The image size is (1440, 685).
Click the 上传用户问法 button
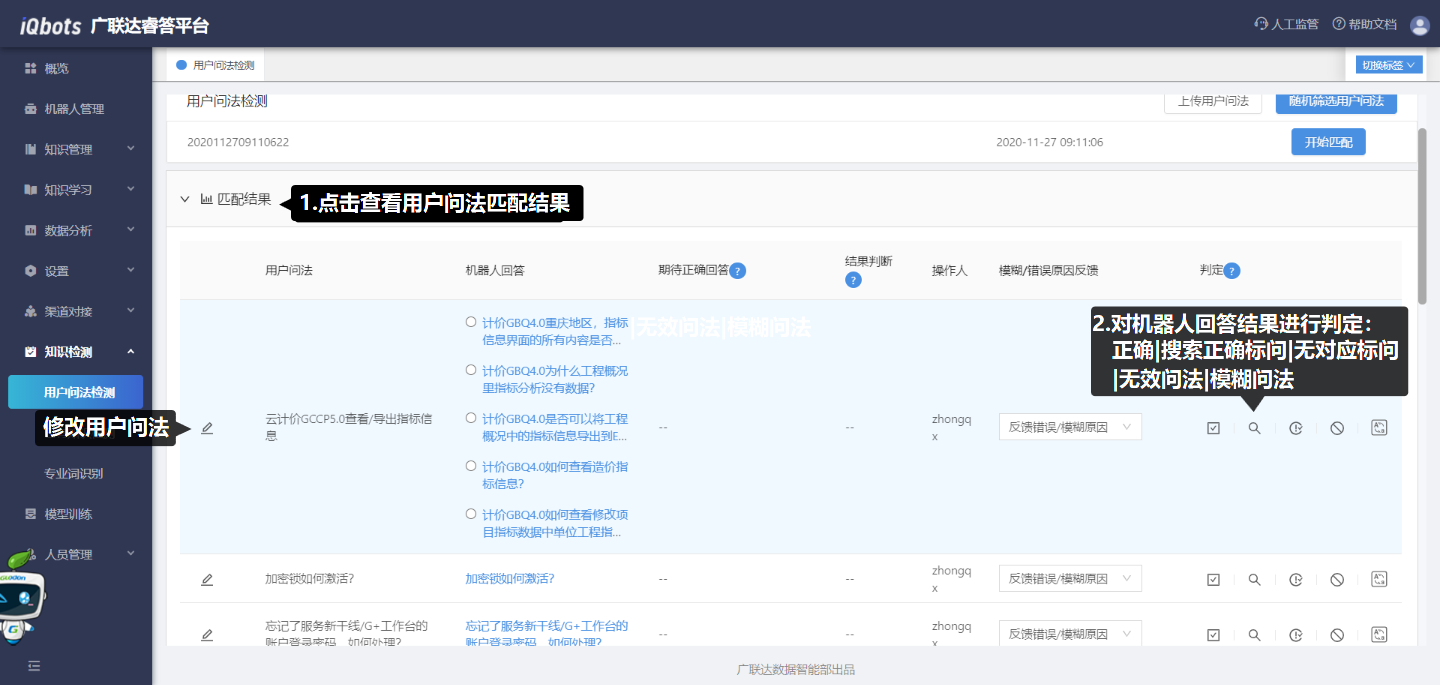1212,101
